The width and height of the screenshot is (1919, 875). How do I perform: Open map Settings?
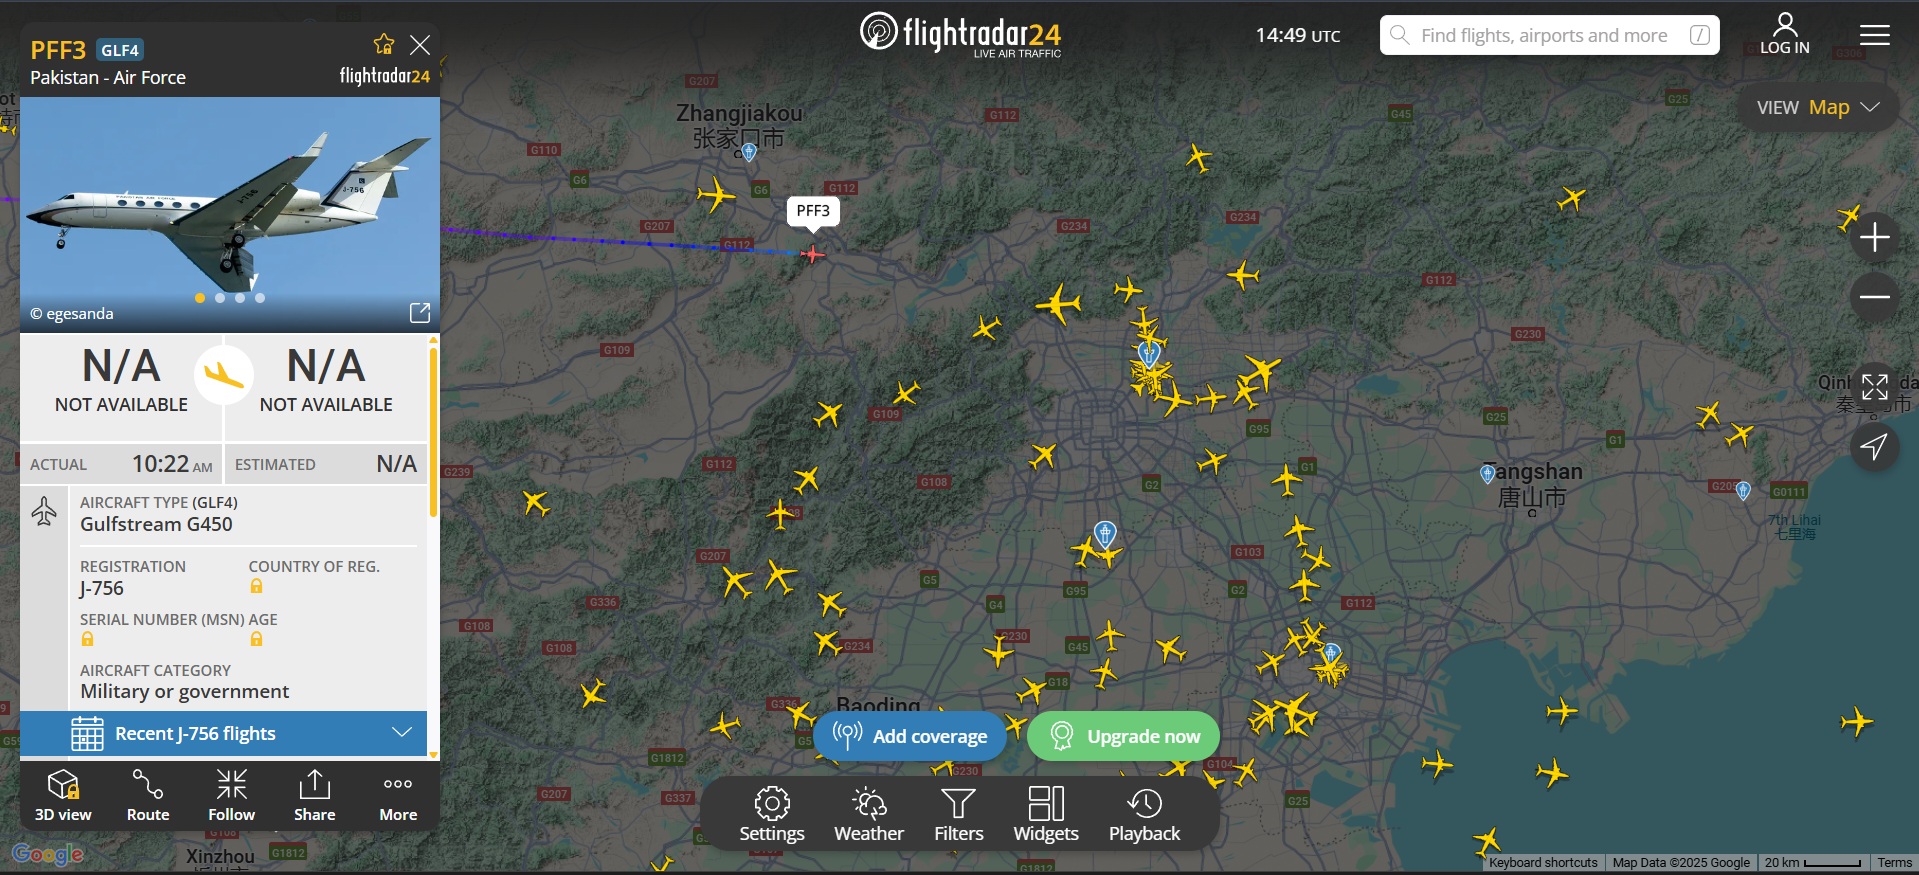(x=772, y=814)
